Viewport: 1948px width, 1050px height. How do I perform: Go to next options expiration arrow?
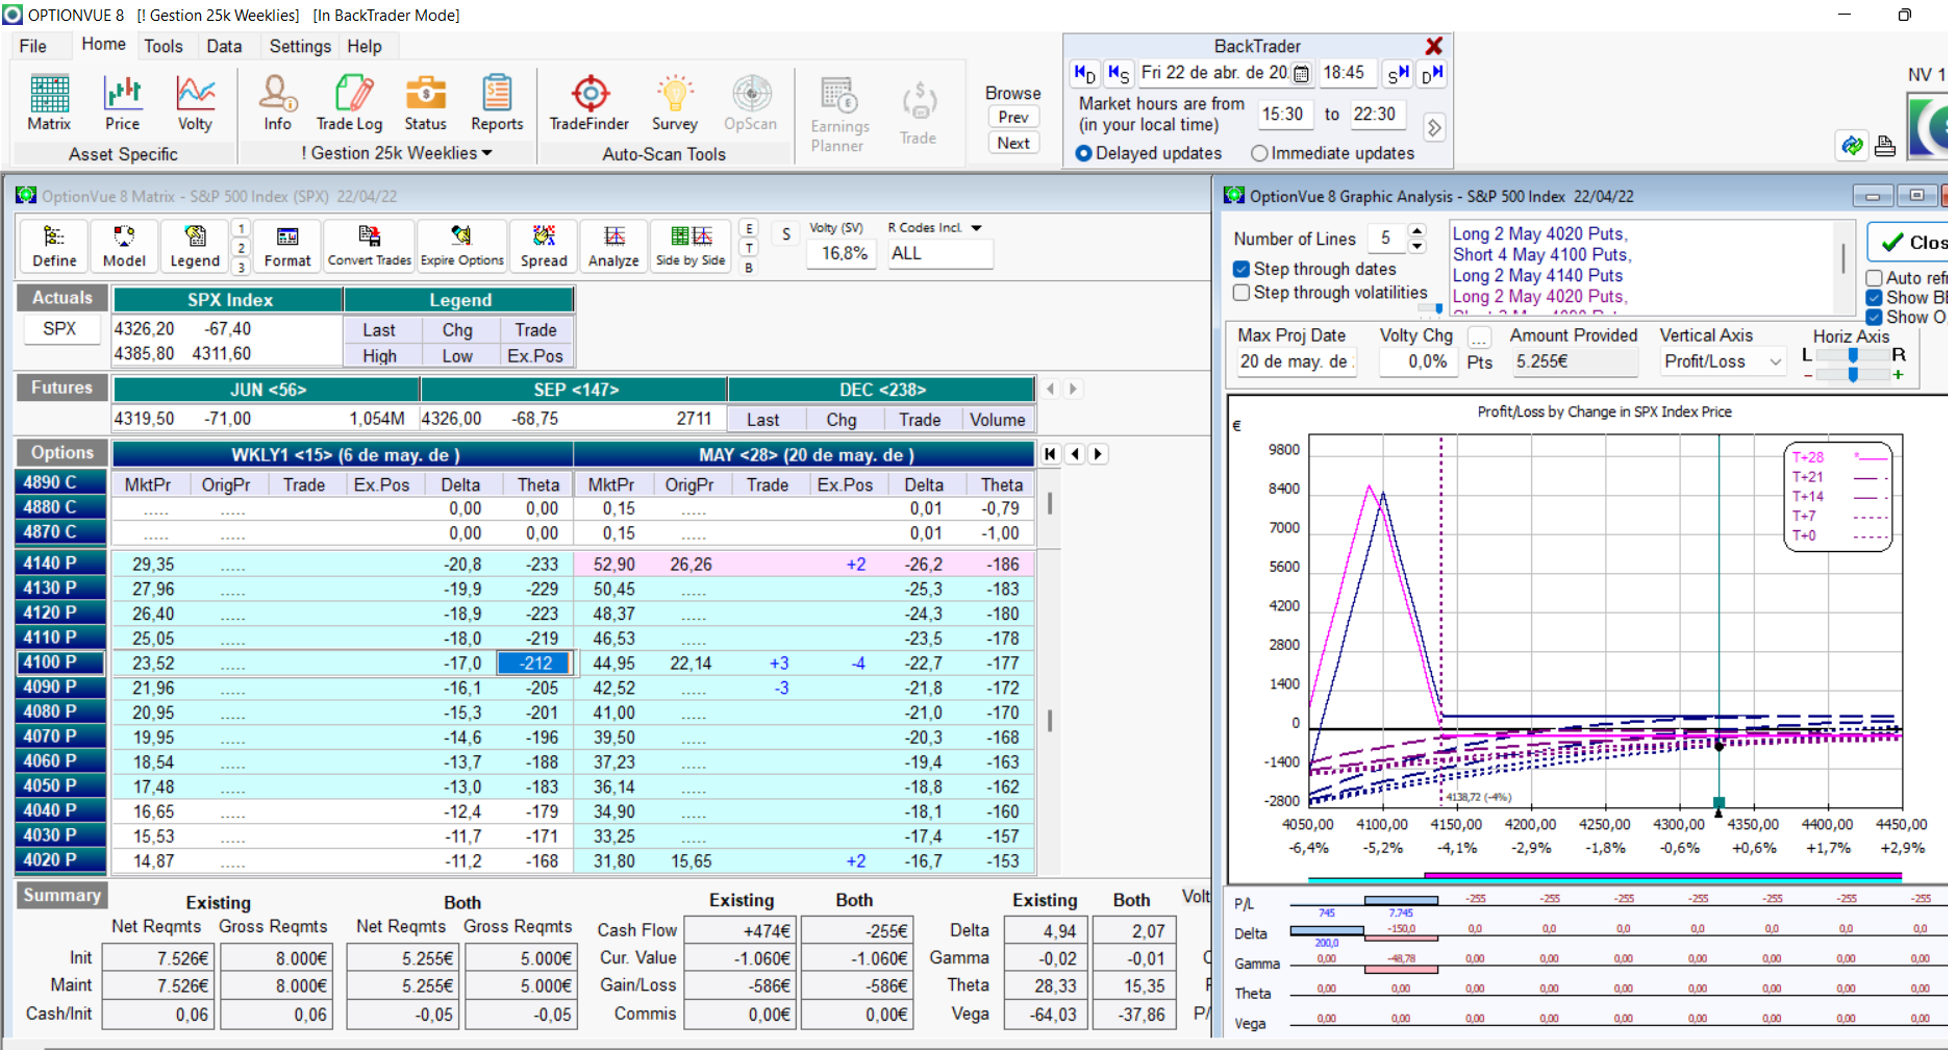1098,454
